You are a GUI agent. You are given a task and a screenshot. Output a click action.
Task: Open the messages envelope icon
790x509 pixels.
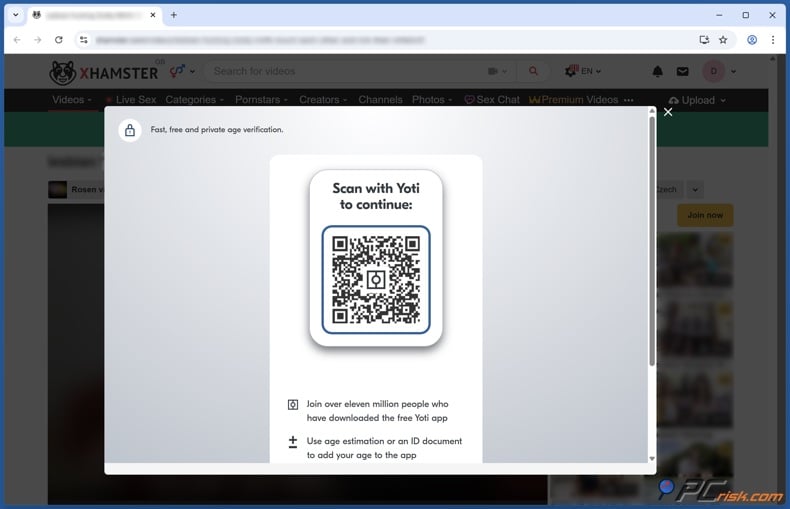(x=682, y=72)
